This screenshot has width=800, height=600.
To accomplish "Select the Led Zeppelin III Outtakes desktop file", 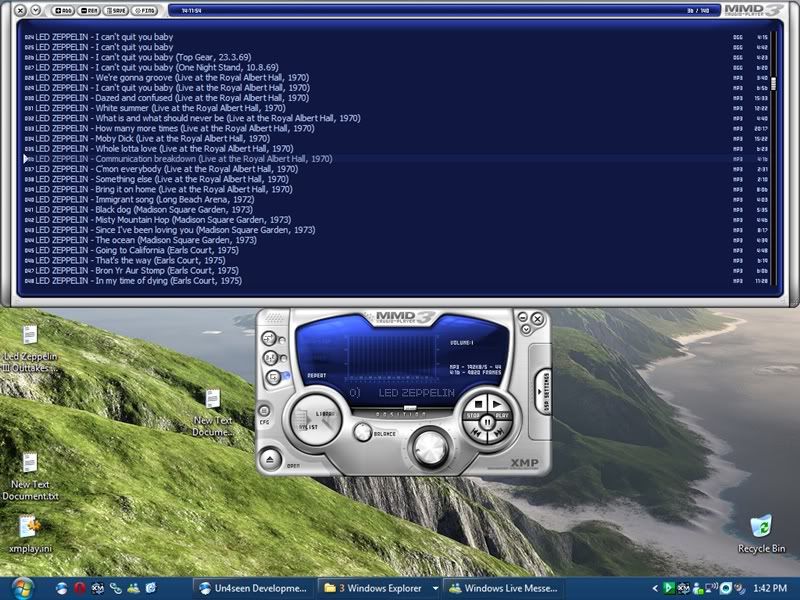I will coord(30,349).
